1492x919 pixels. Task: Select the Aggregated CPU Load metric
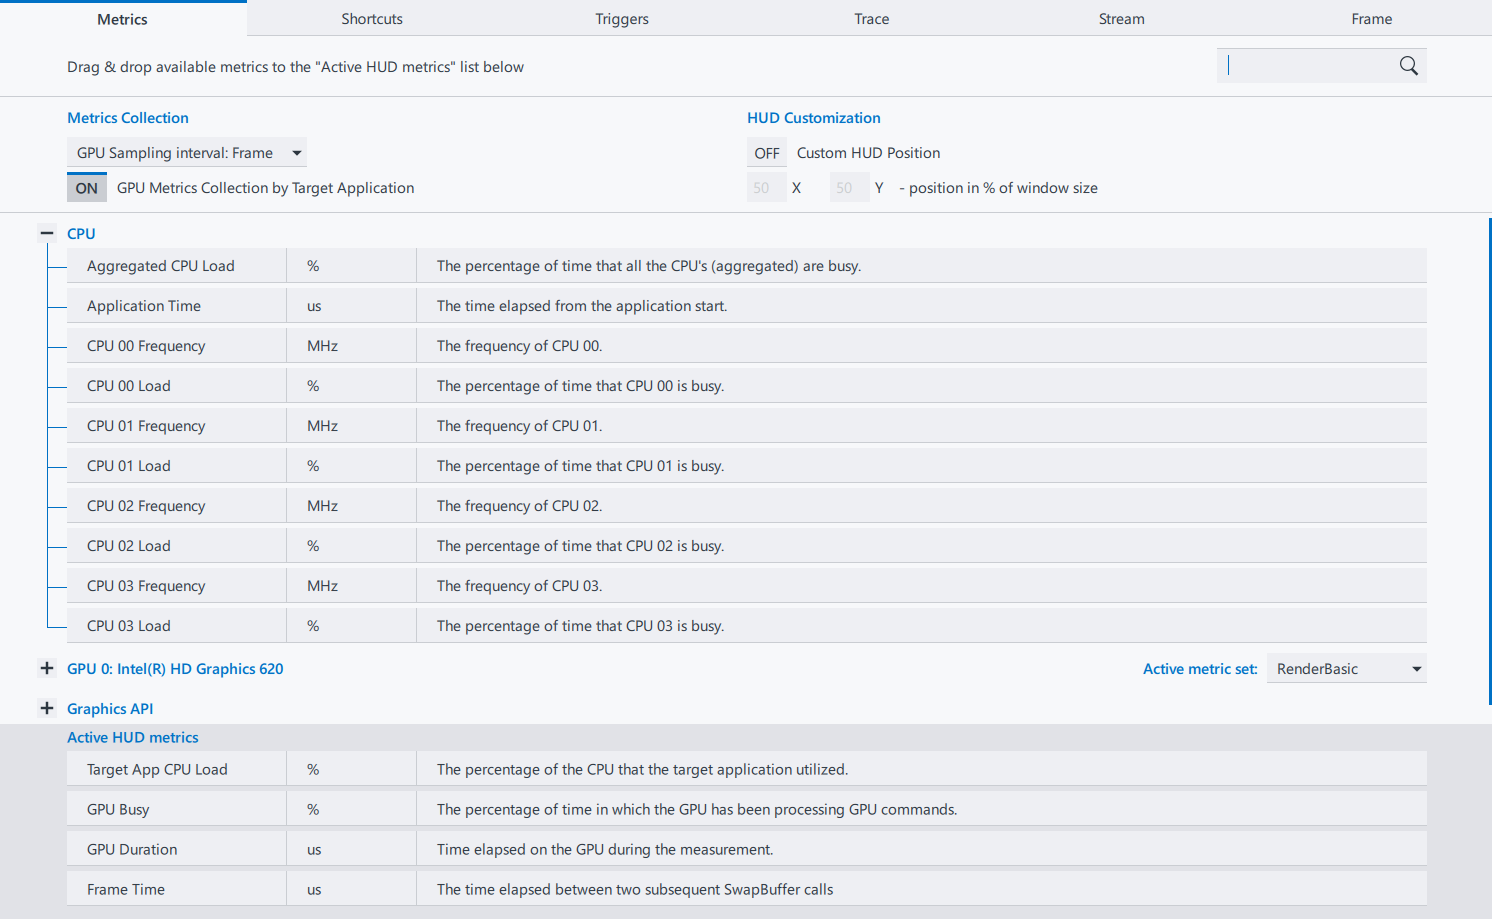coord(161,266)
